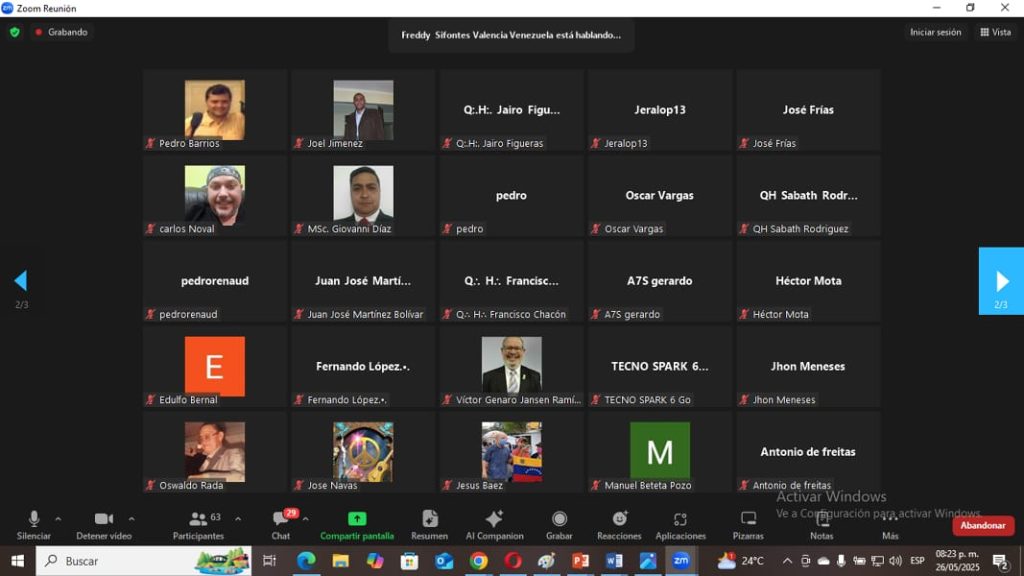This screenshot has width=1024, height=576.
Task: Expand video options arrow next to Detener vídeo
Action: [x=131, y=519]
